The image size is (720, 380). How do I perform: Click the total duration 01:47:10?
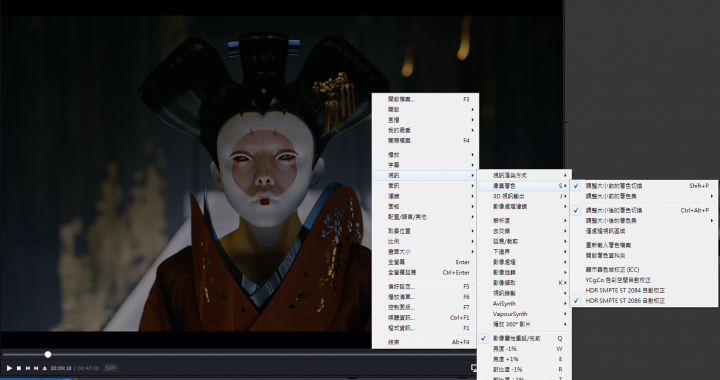click(88, 368)
